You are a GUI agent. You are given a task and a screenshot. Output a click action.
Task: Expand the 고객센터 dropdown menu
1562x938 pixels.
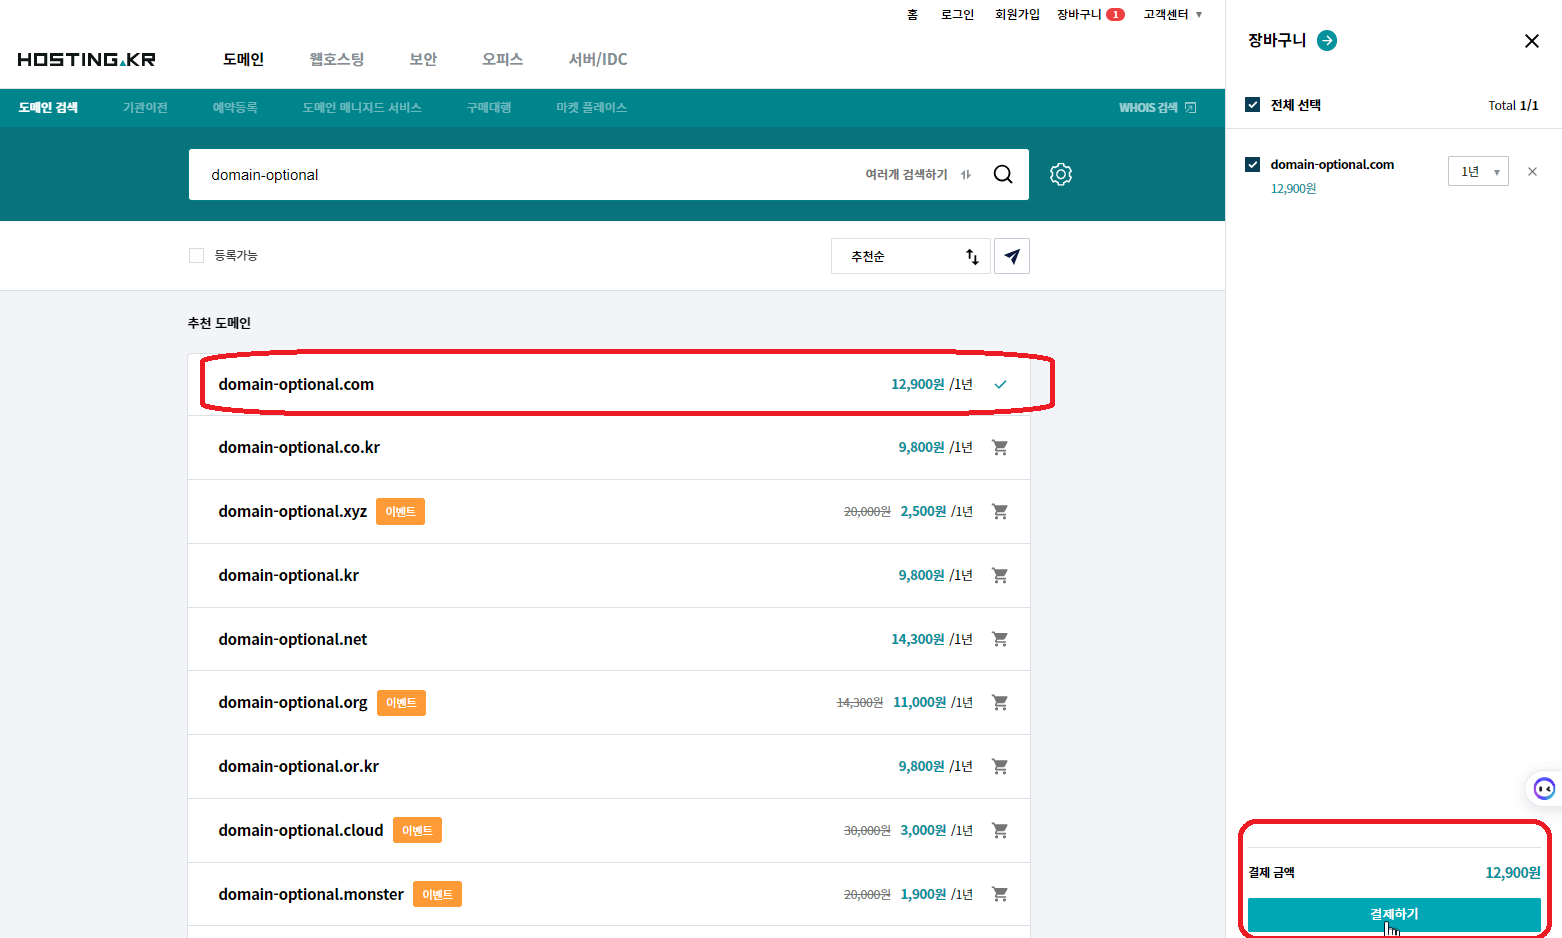1173,14
